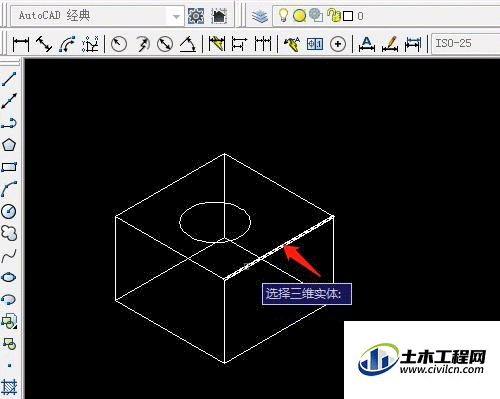This screenshot has width=500, height=399.
Task: Open the Quick Leader tool
Action: 292,44
